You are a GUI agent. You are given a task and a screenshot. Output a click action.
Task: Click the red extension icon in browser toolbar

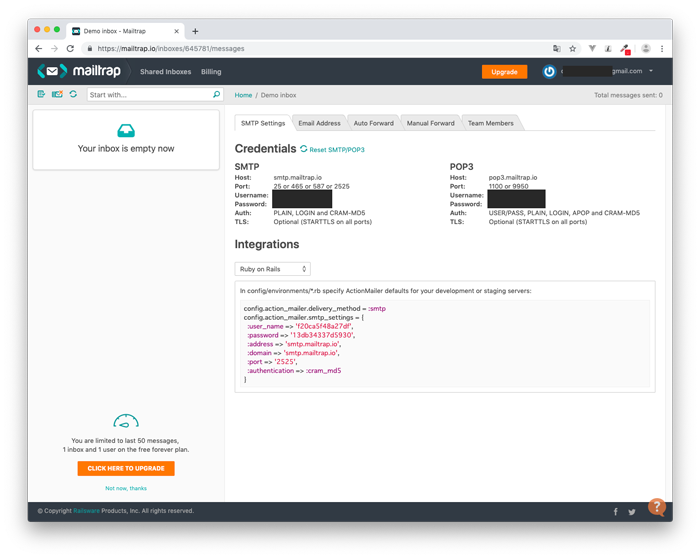[625, 49]
